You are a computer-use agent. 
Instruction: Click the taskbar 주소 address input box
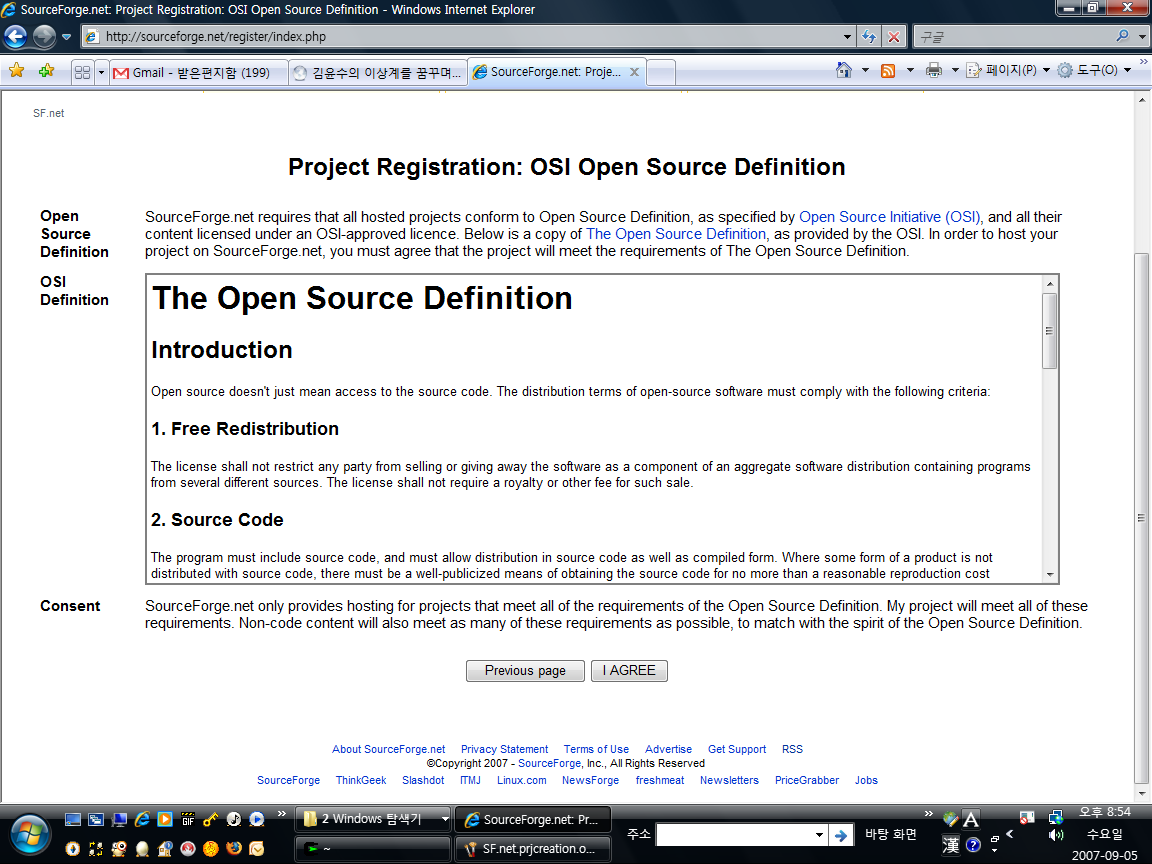tap(740, 835)
